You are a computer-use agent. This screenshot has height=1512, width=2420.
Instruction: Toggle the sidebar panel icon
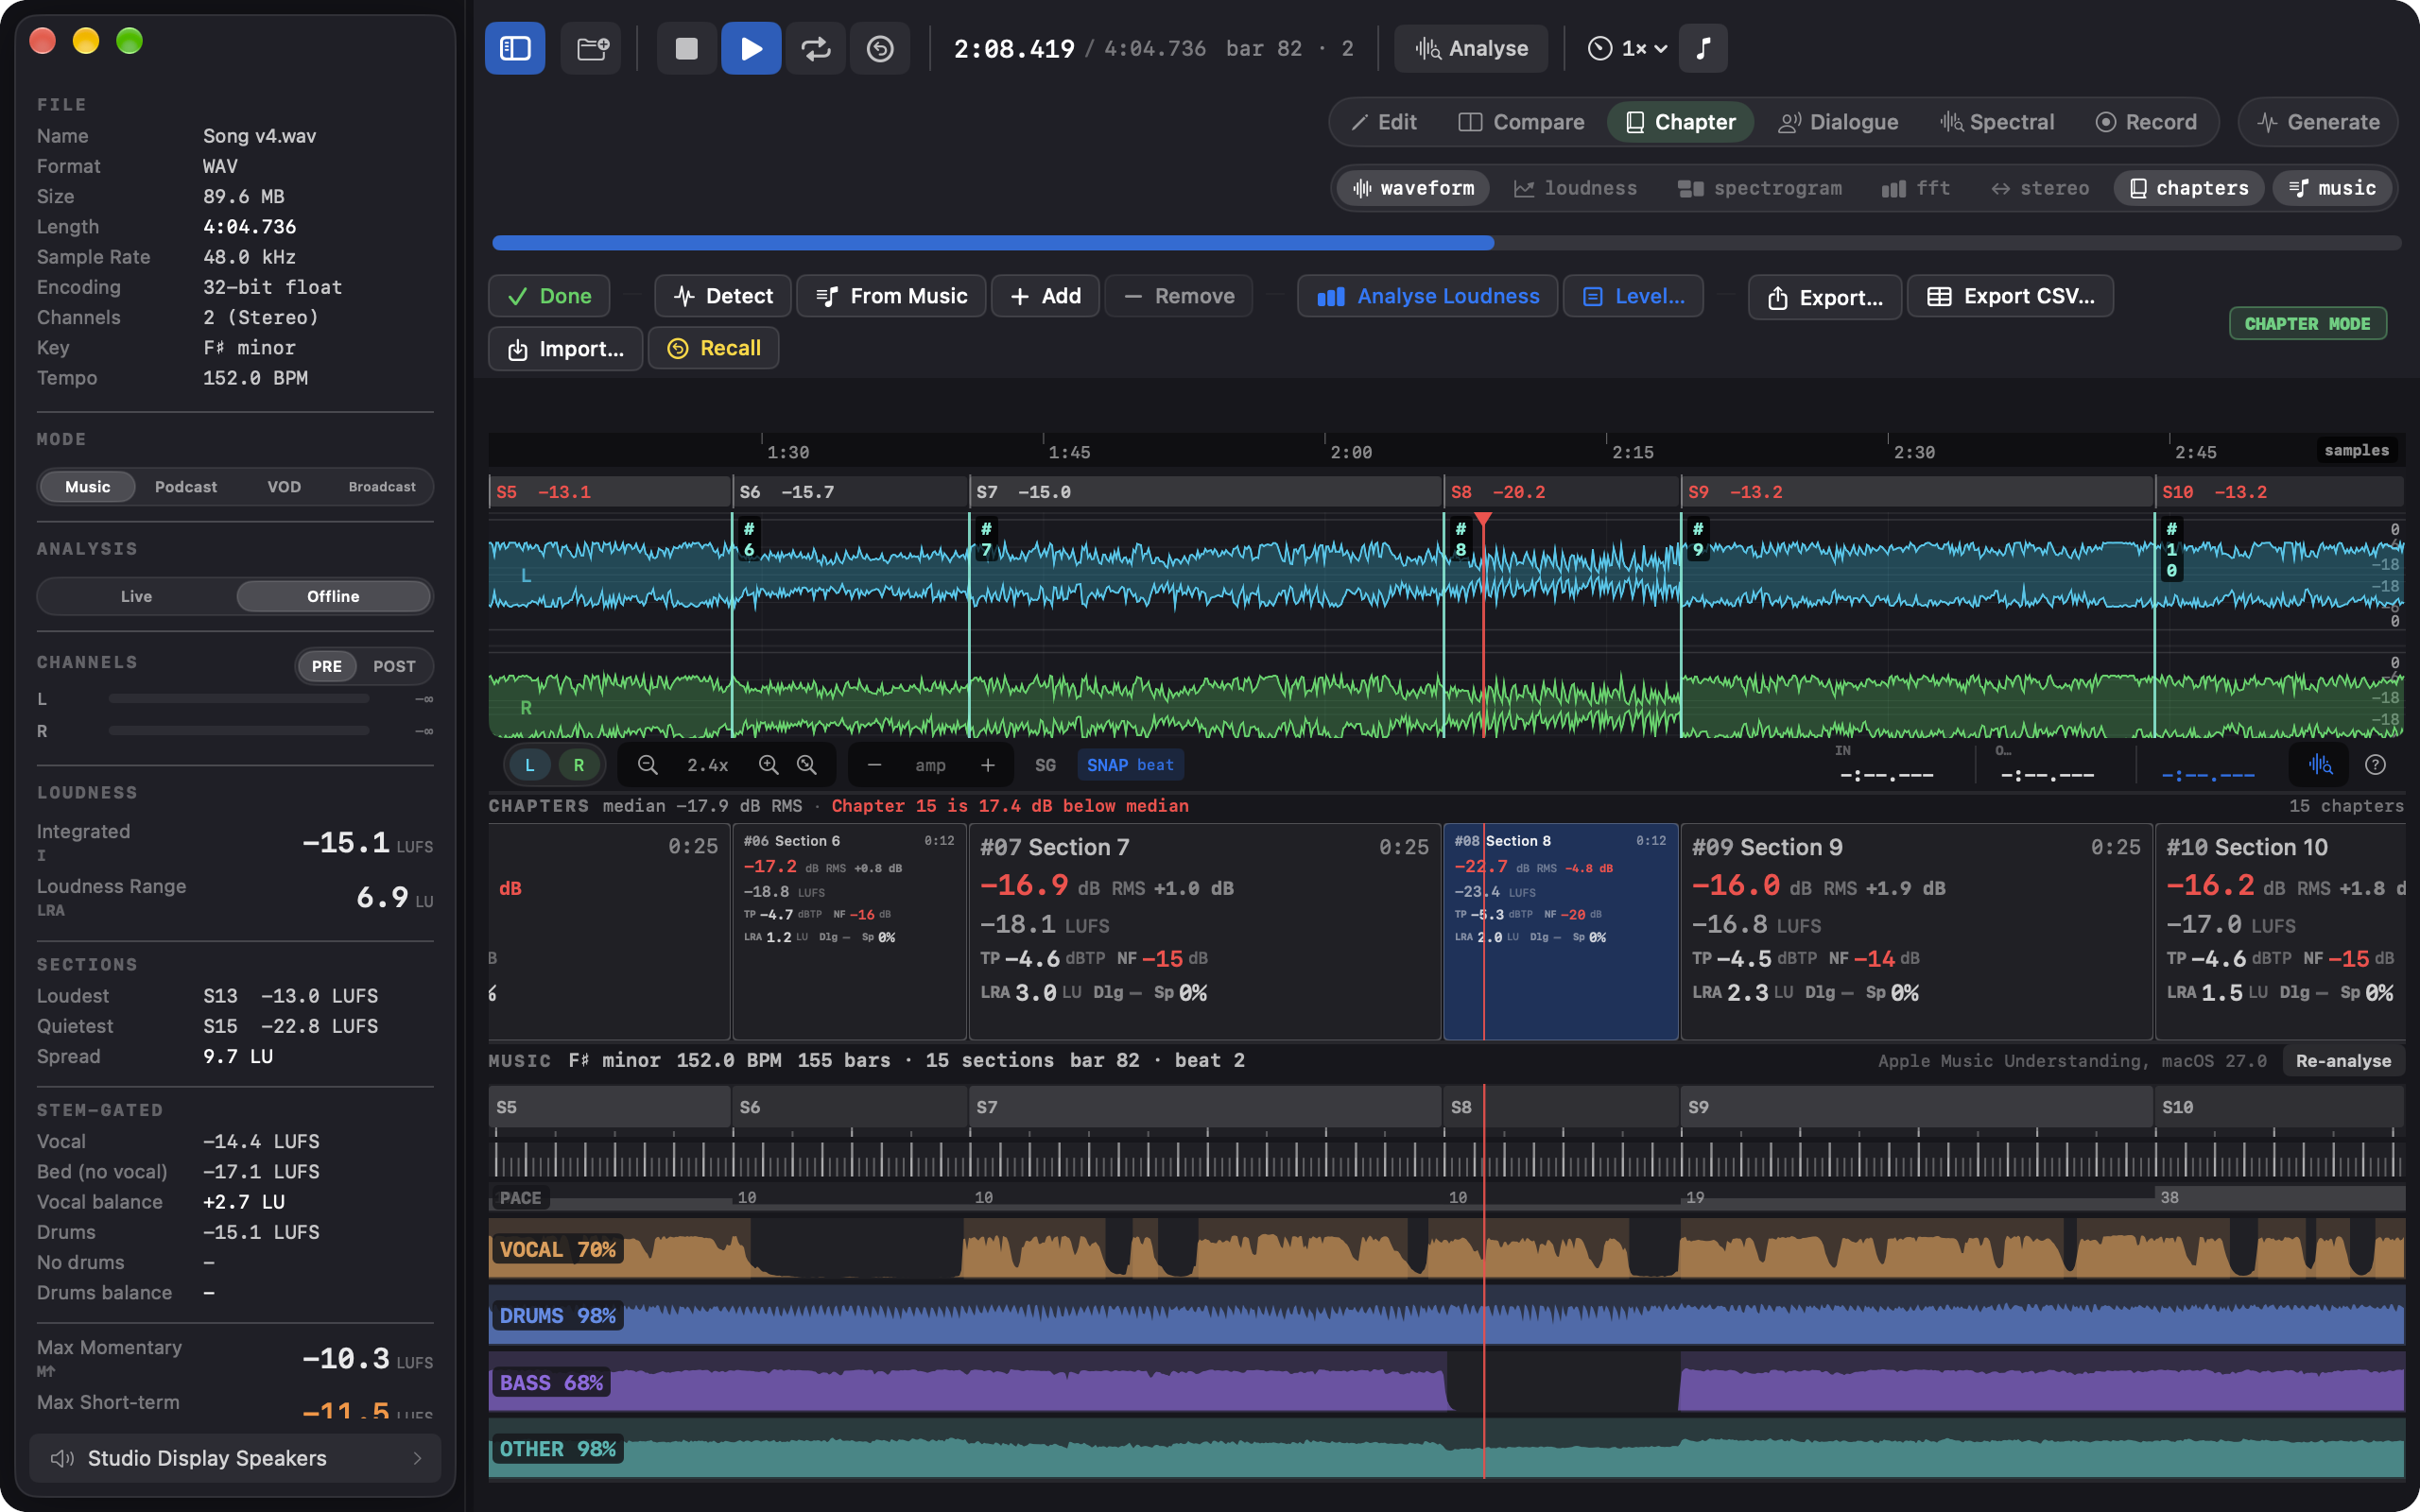(515, 48)
